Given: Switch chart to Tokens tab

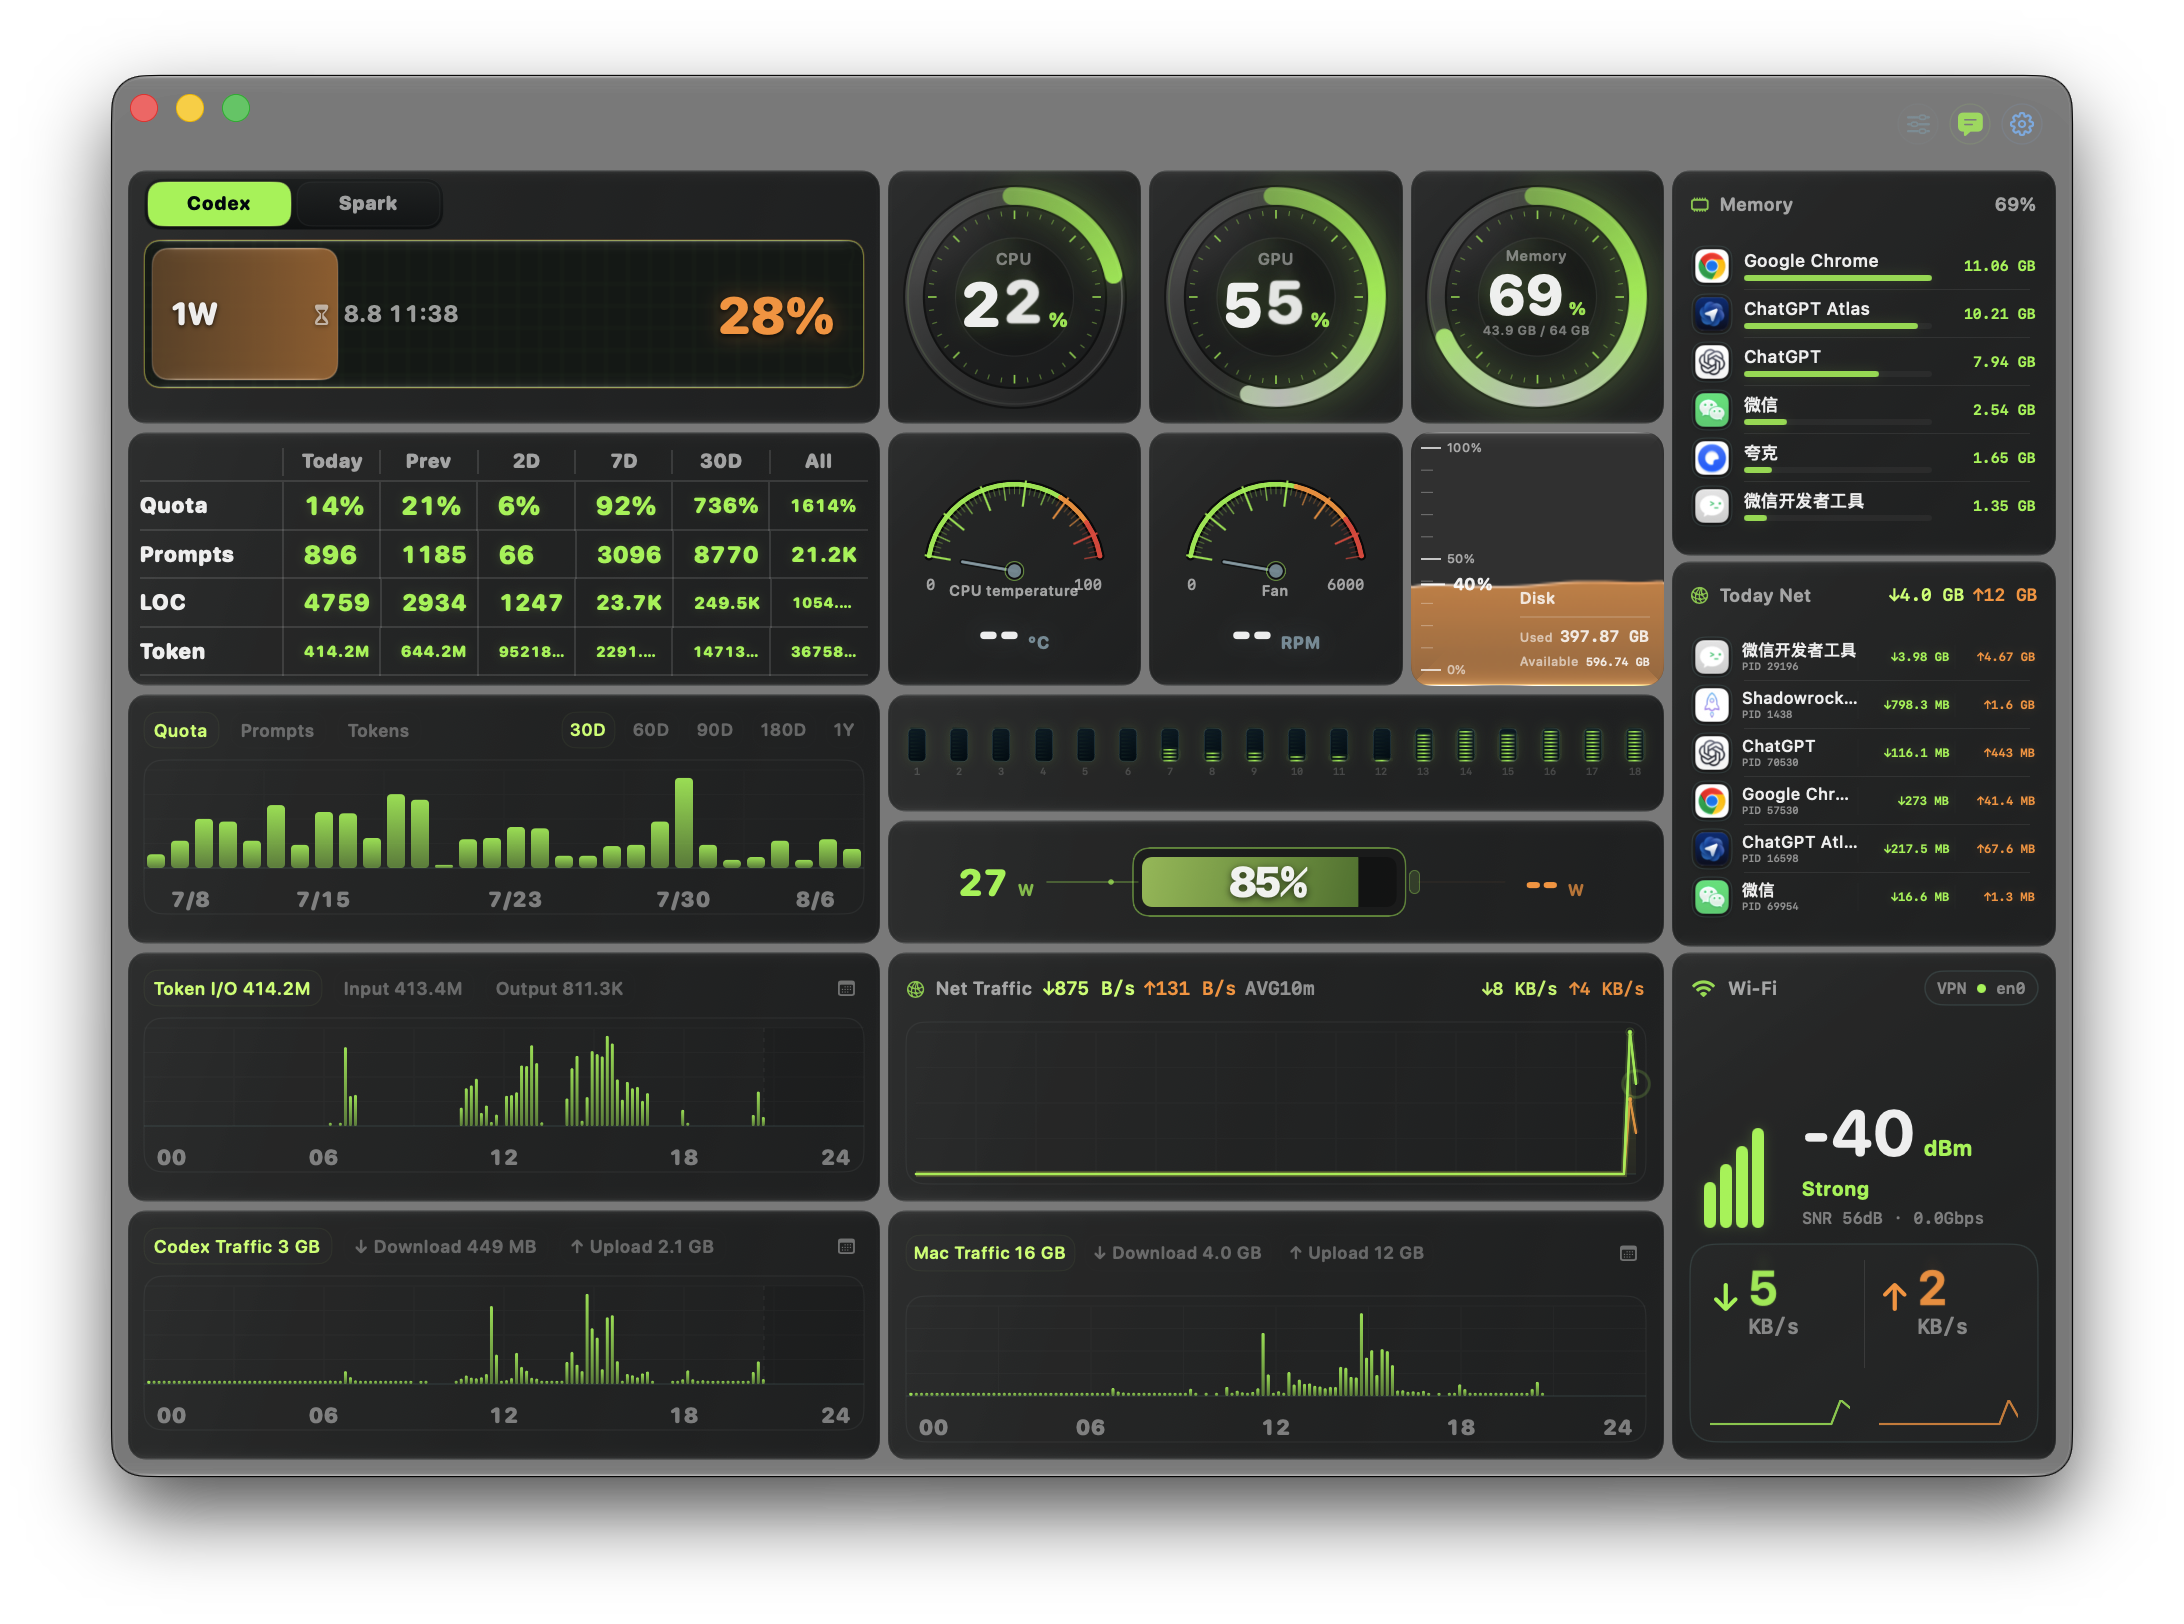Looking at the screenshot, I should click(x=378, y=732).
